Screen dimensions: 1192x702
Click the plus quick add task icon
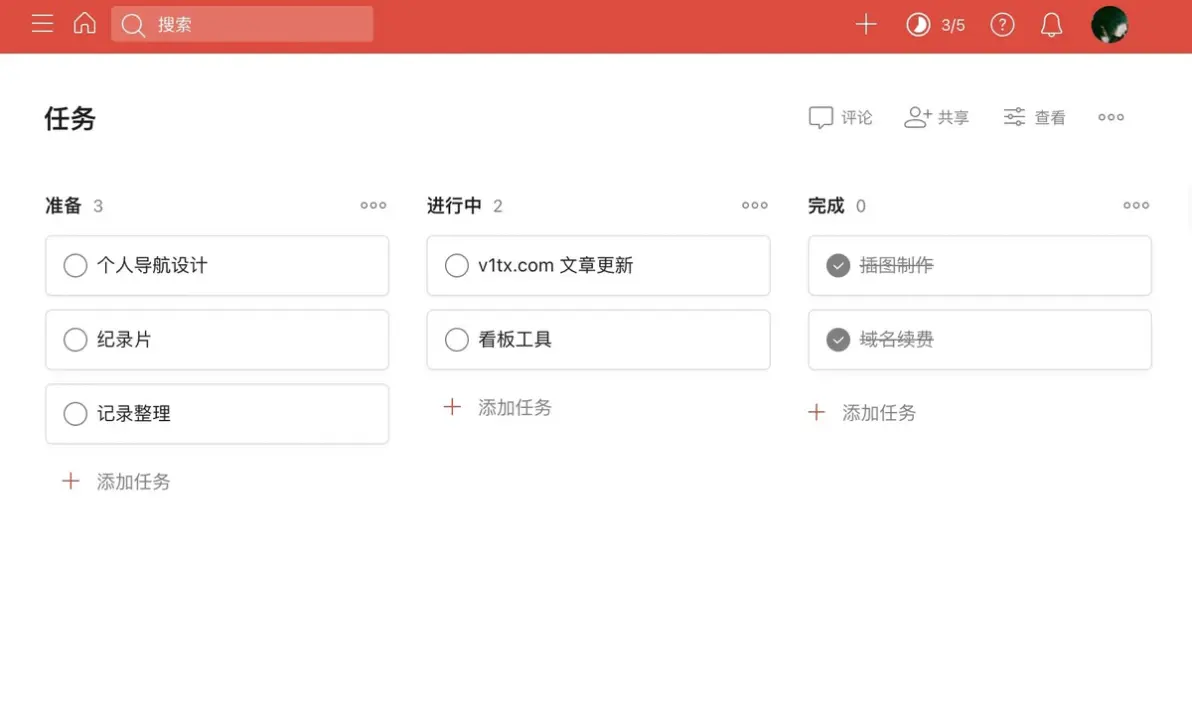click(866, 24)
